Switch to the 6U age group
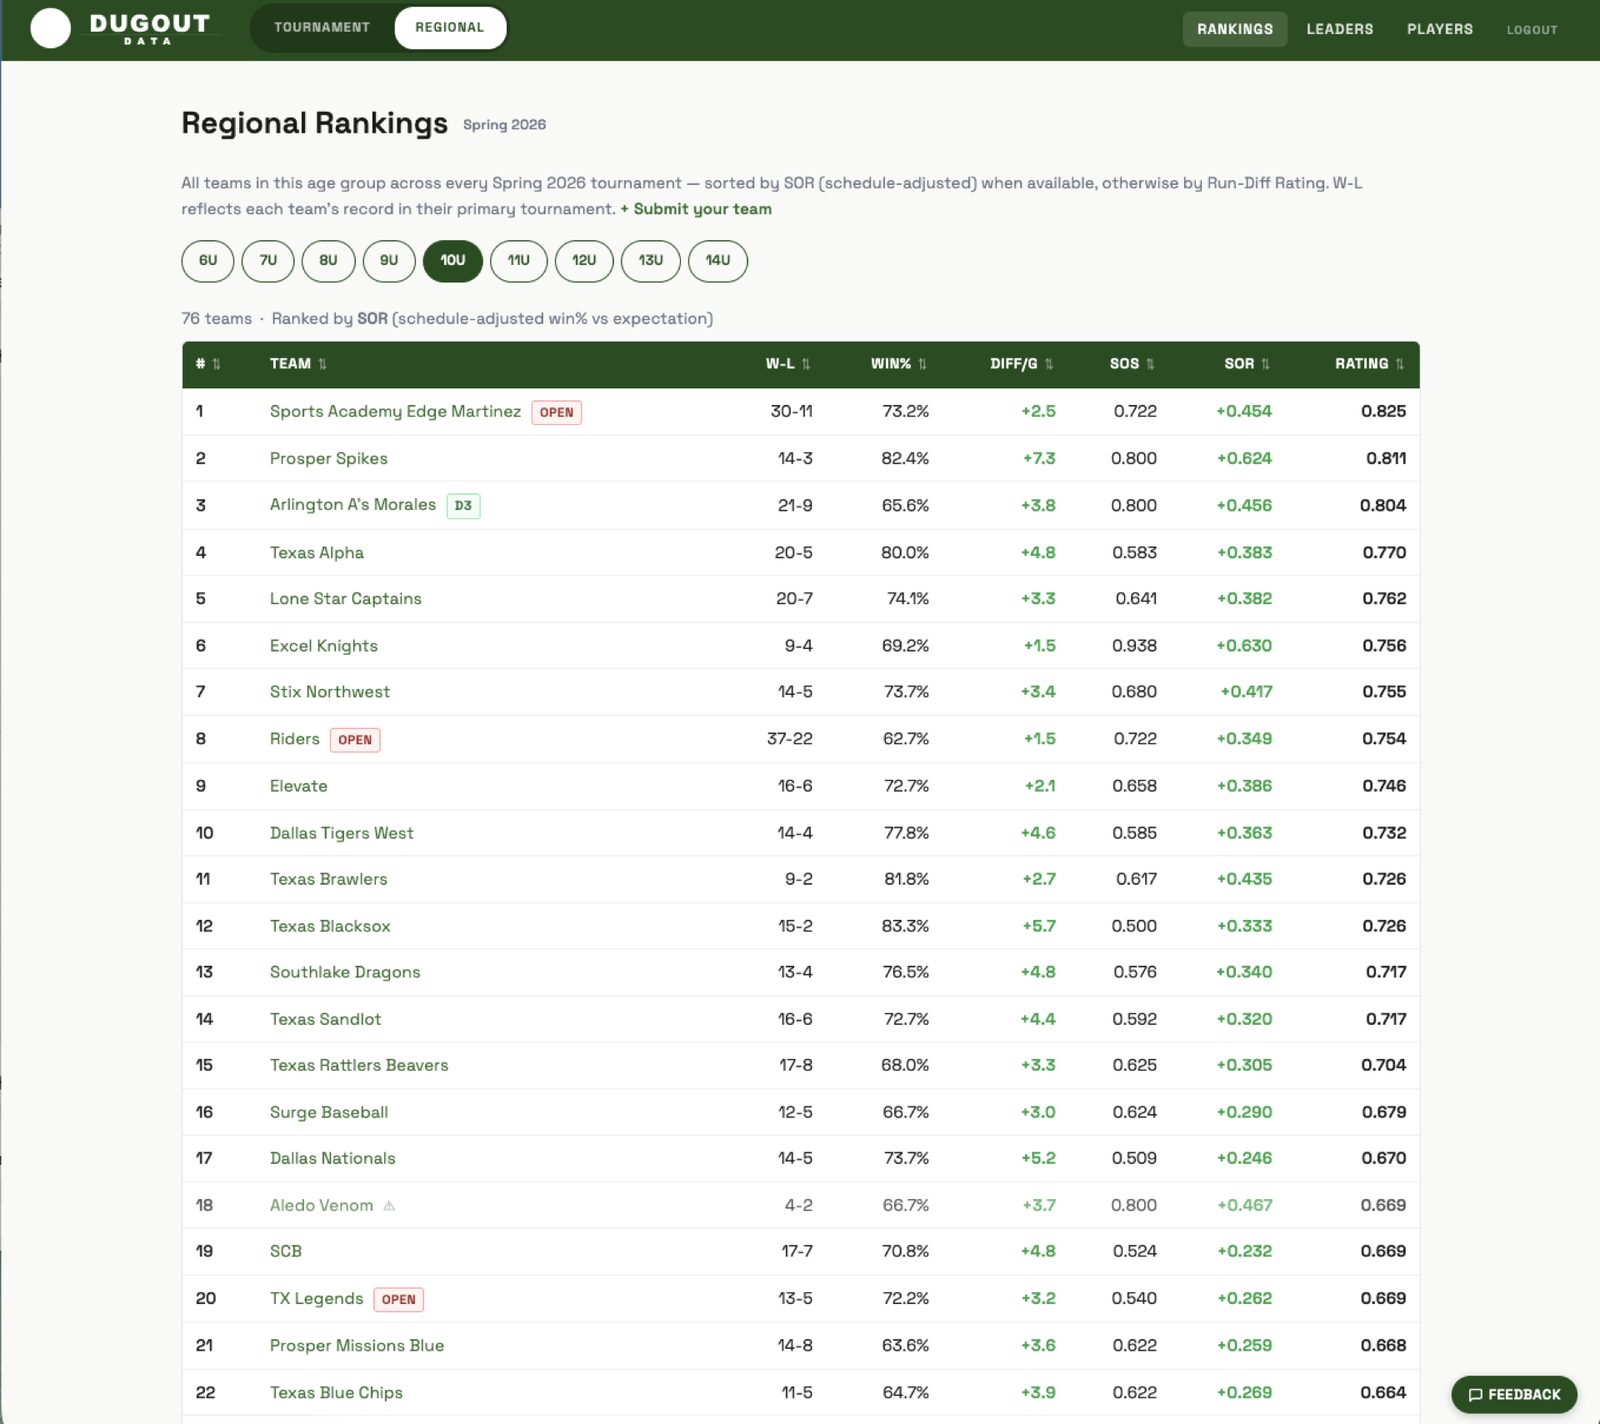1600x1424 pixels. [x=207, y=261]
